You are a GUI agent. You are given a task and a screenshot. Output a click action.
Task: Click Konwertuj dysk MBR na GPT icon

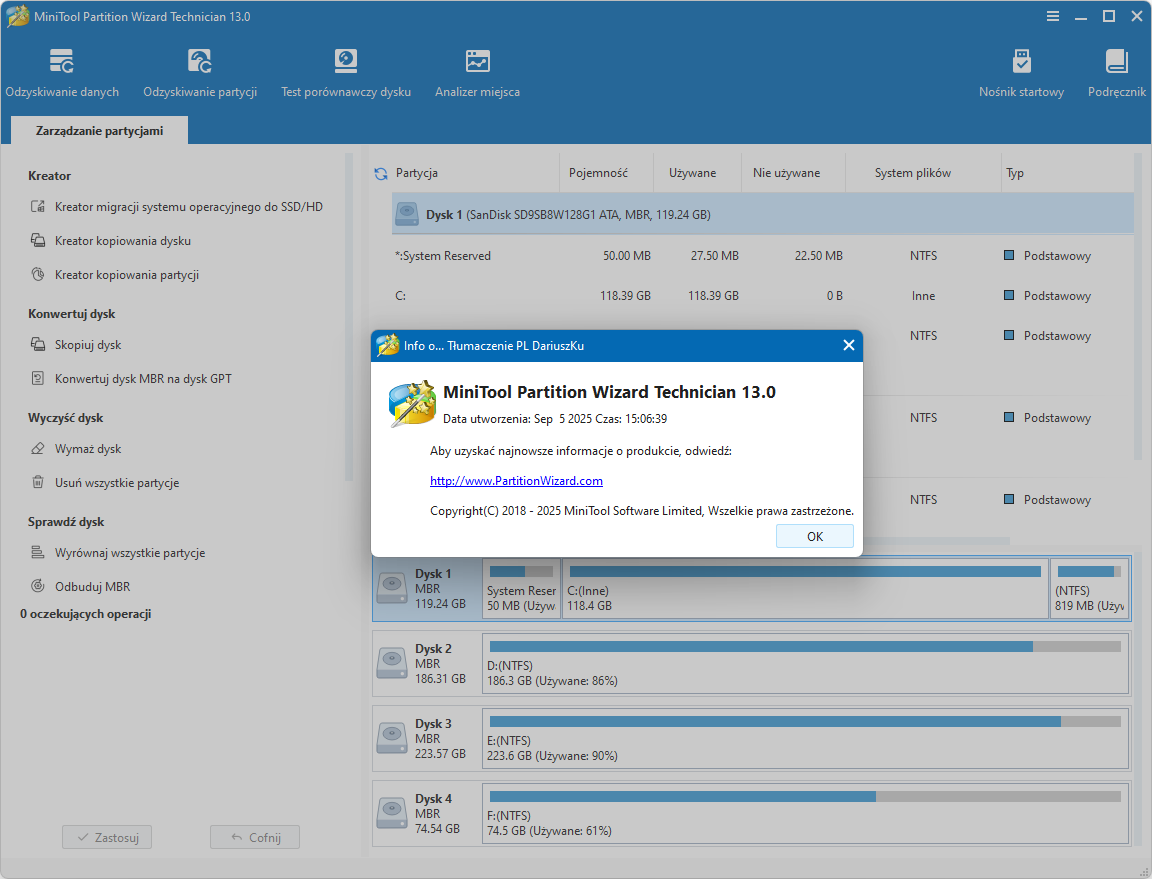click(x=37, y=378)
